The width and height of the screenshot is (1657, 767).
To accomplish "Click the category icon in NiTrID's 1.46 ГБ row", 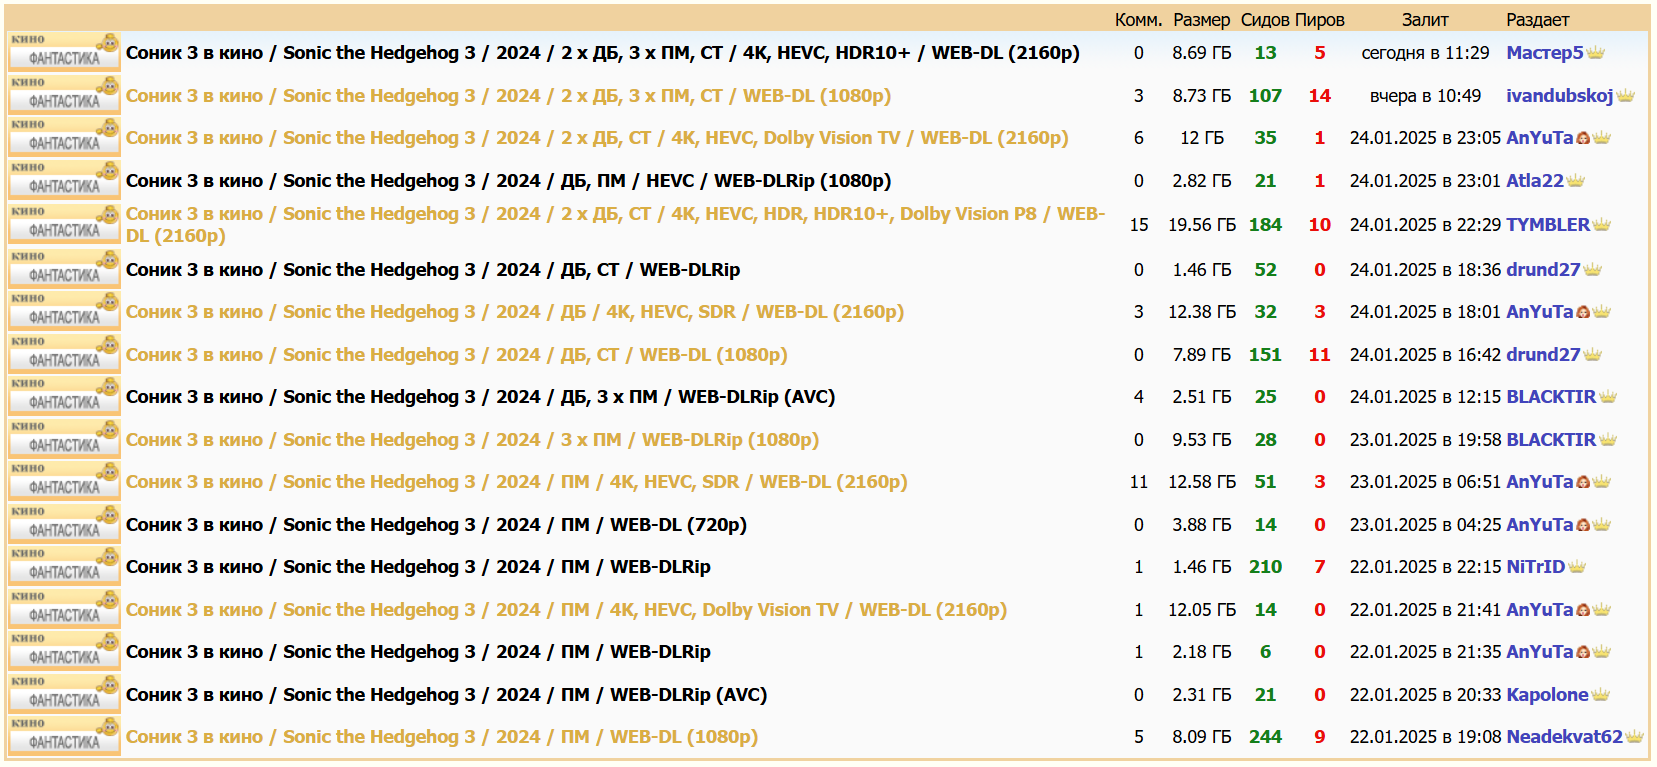I will 64,566.
